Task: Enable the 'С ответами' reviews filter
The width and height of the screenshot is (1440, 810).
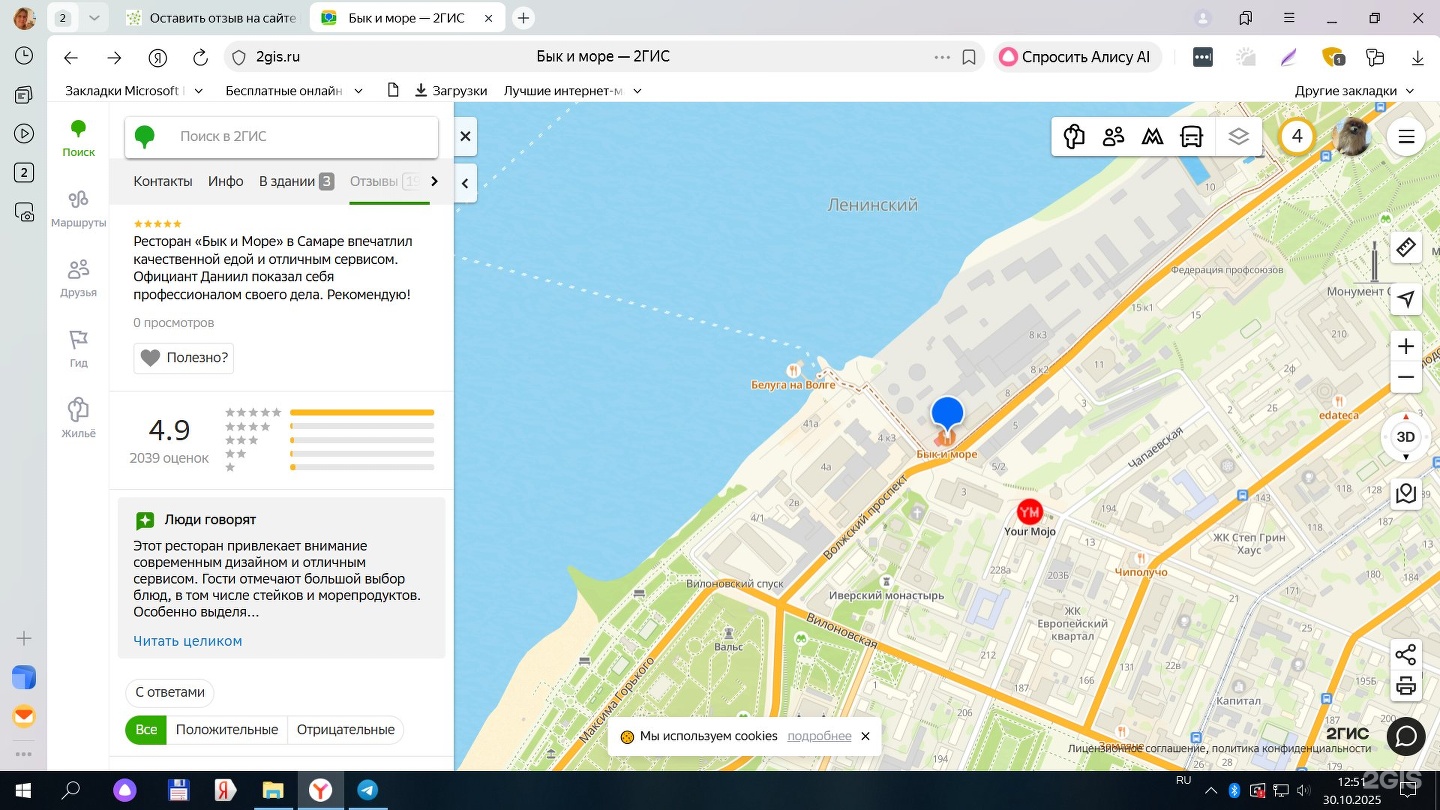Action: tap(170, 692)
